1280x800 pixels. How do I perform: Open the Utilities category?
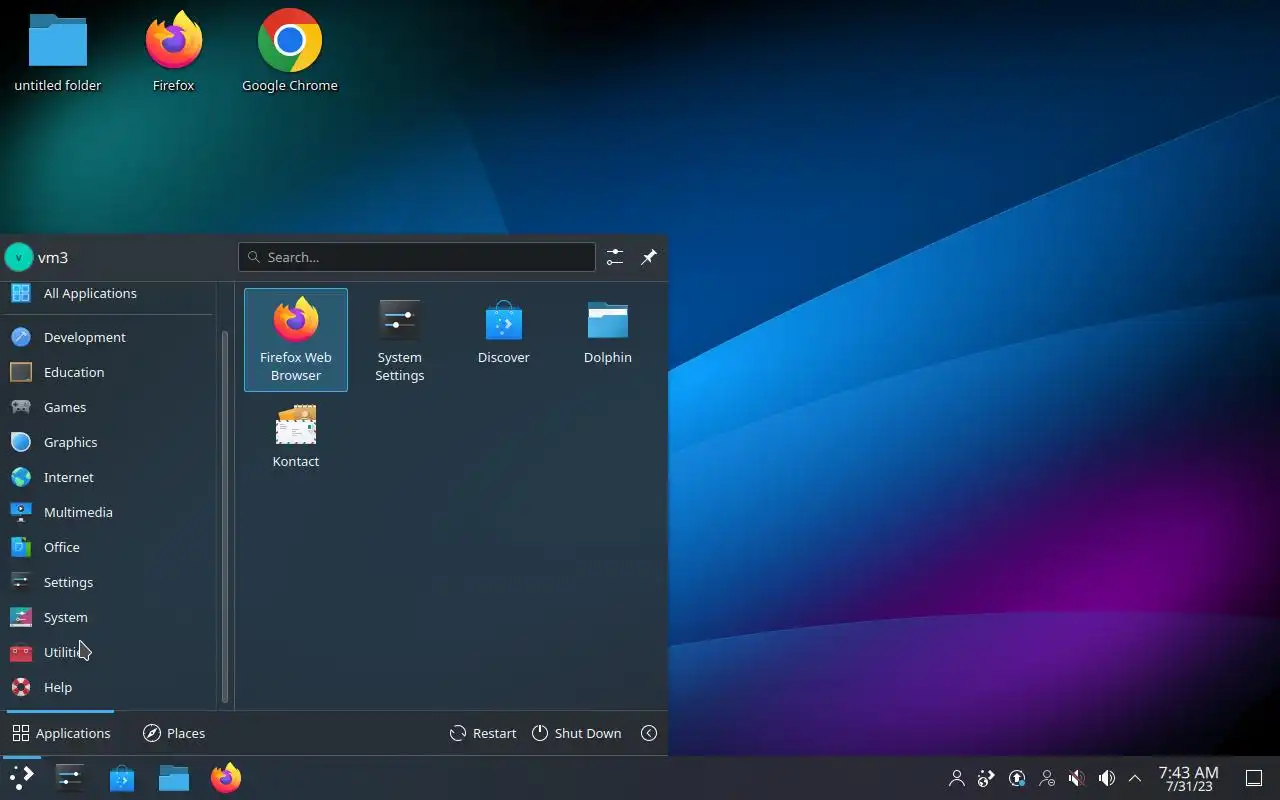(108, 652)
